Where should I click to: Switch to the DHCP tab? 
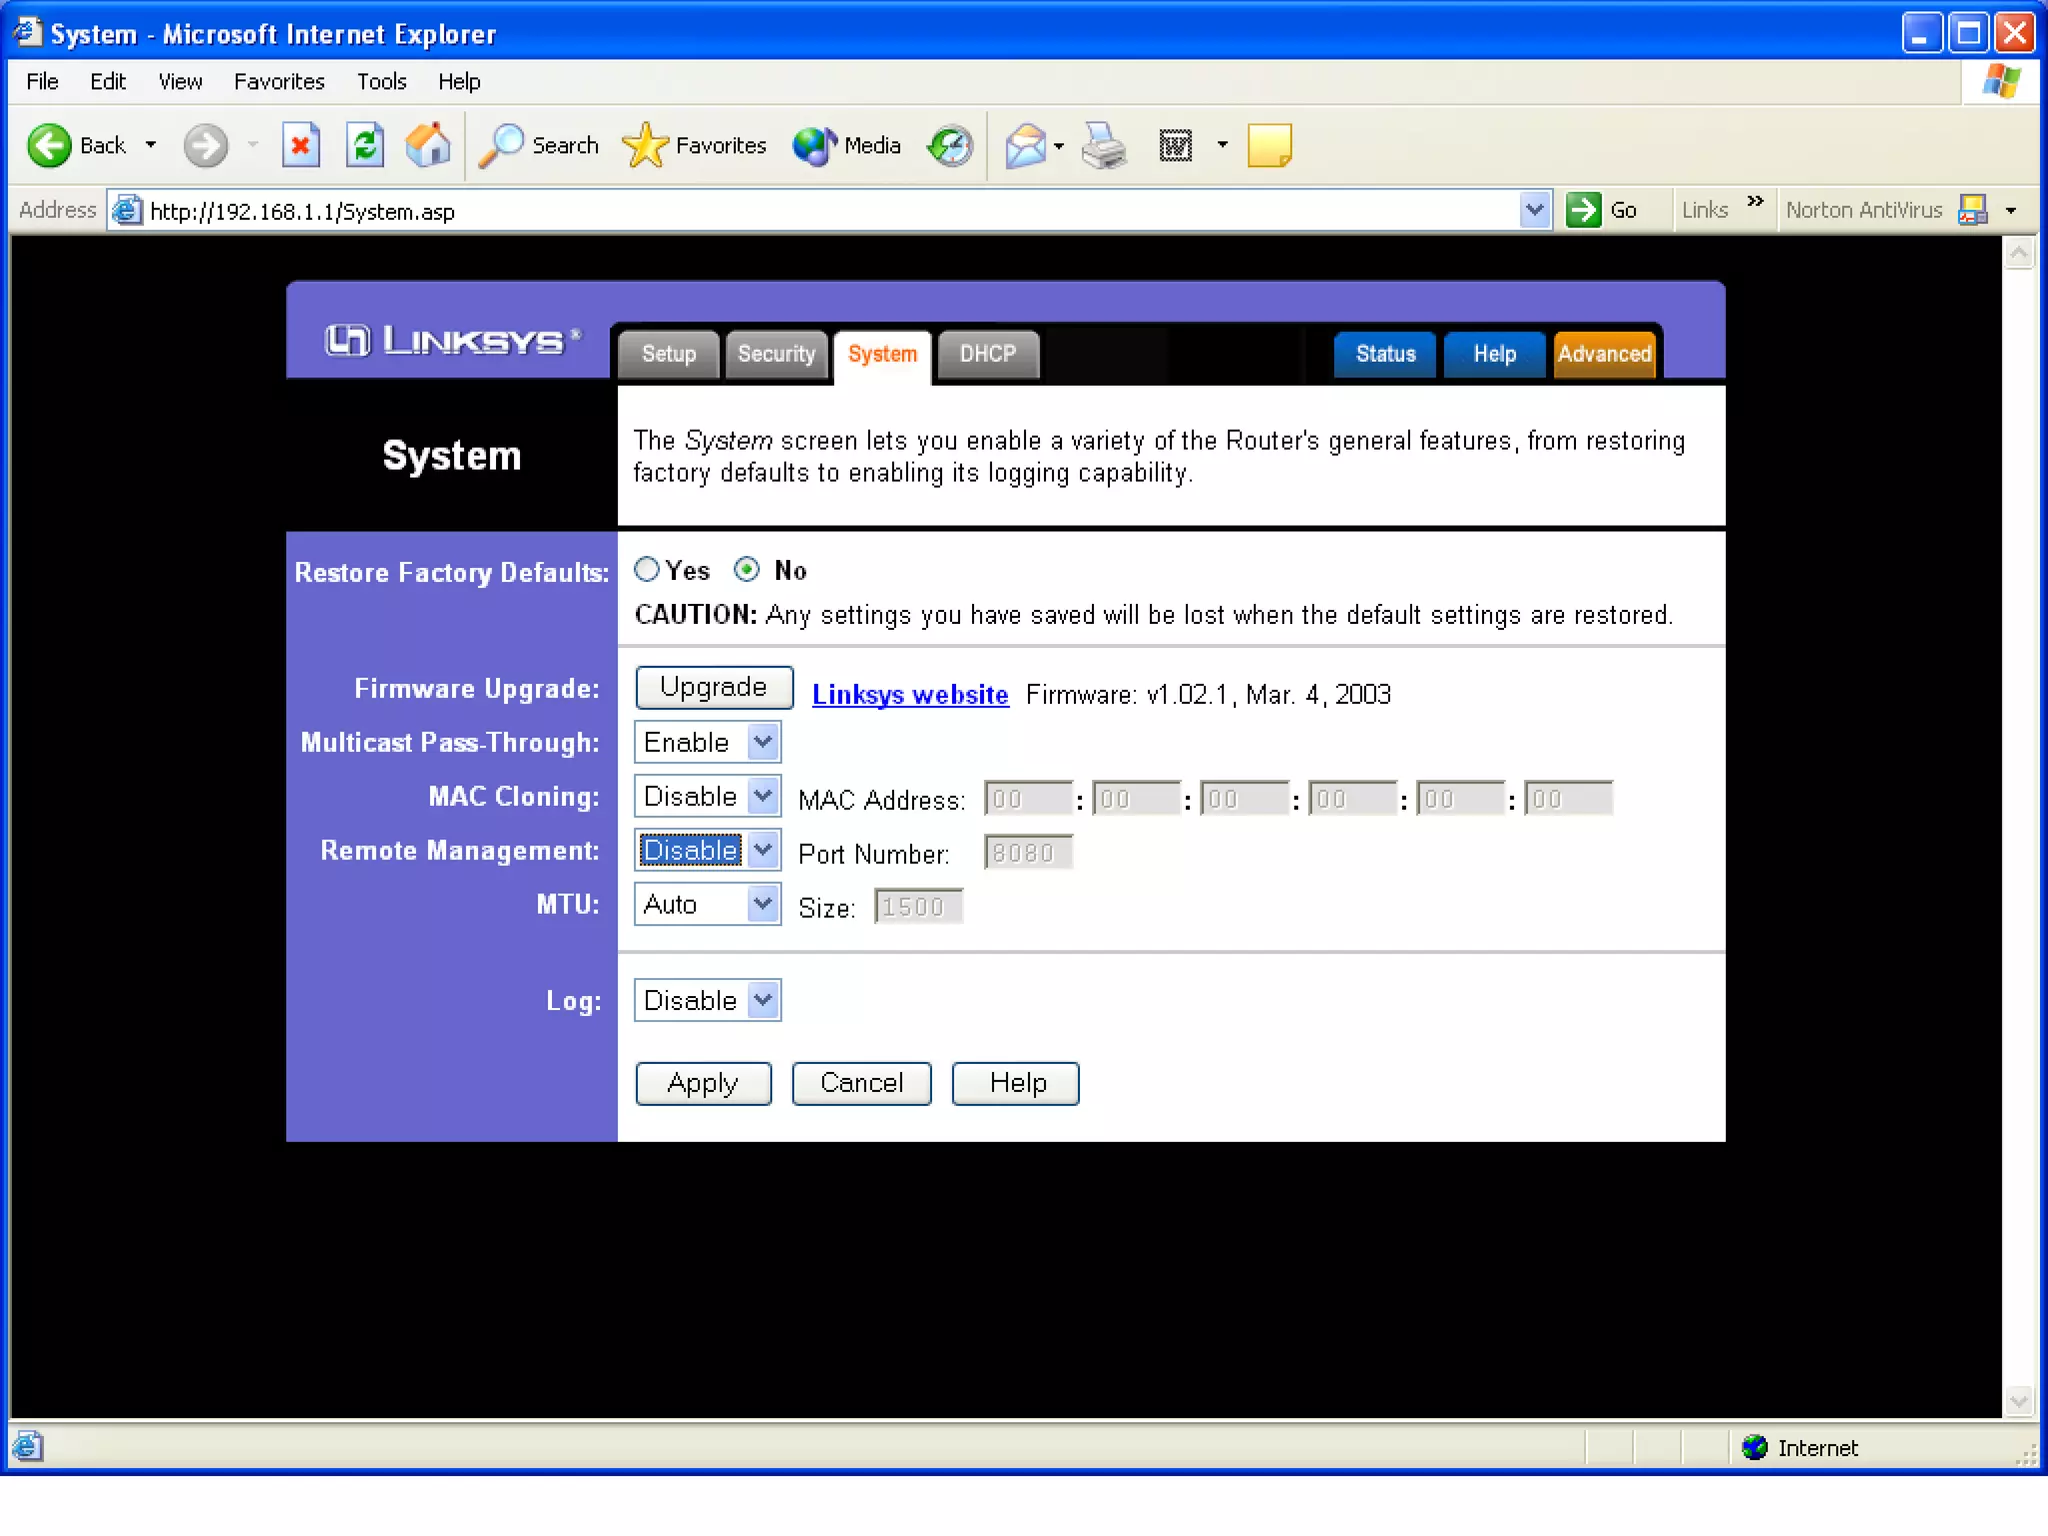tap(987, 354)
